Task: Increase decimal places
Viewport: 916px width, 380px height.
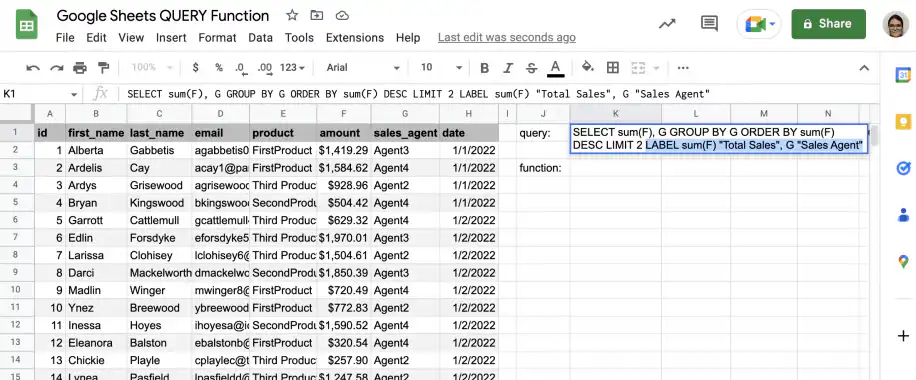Action: point(265,68)
